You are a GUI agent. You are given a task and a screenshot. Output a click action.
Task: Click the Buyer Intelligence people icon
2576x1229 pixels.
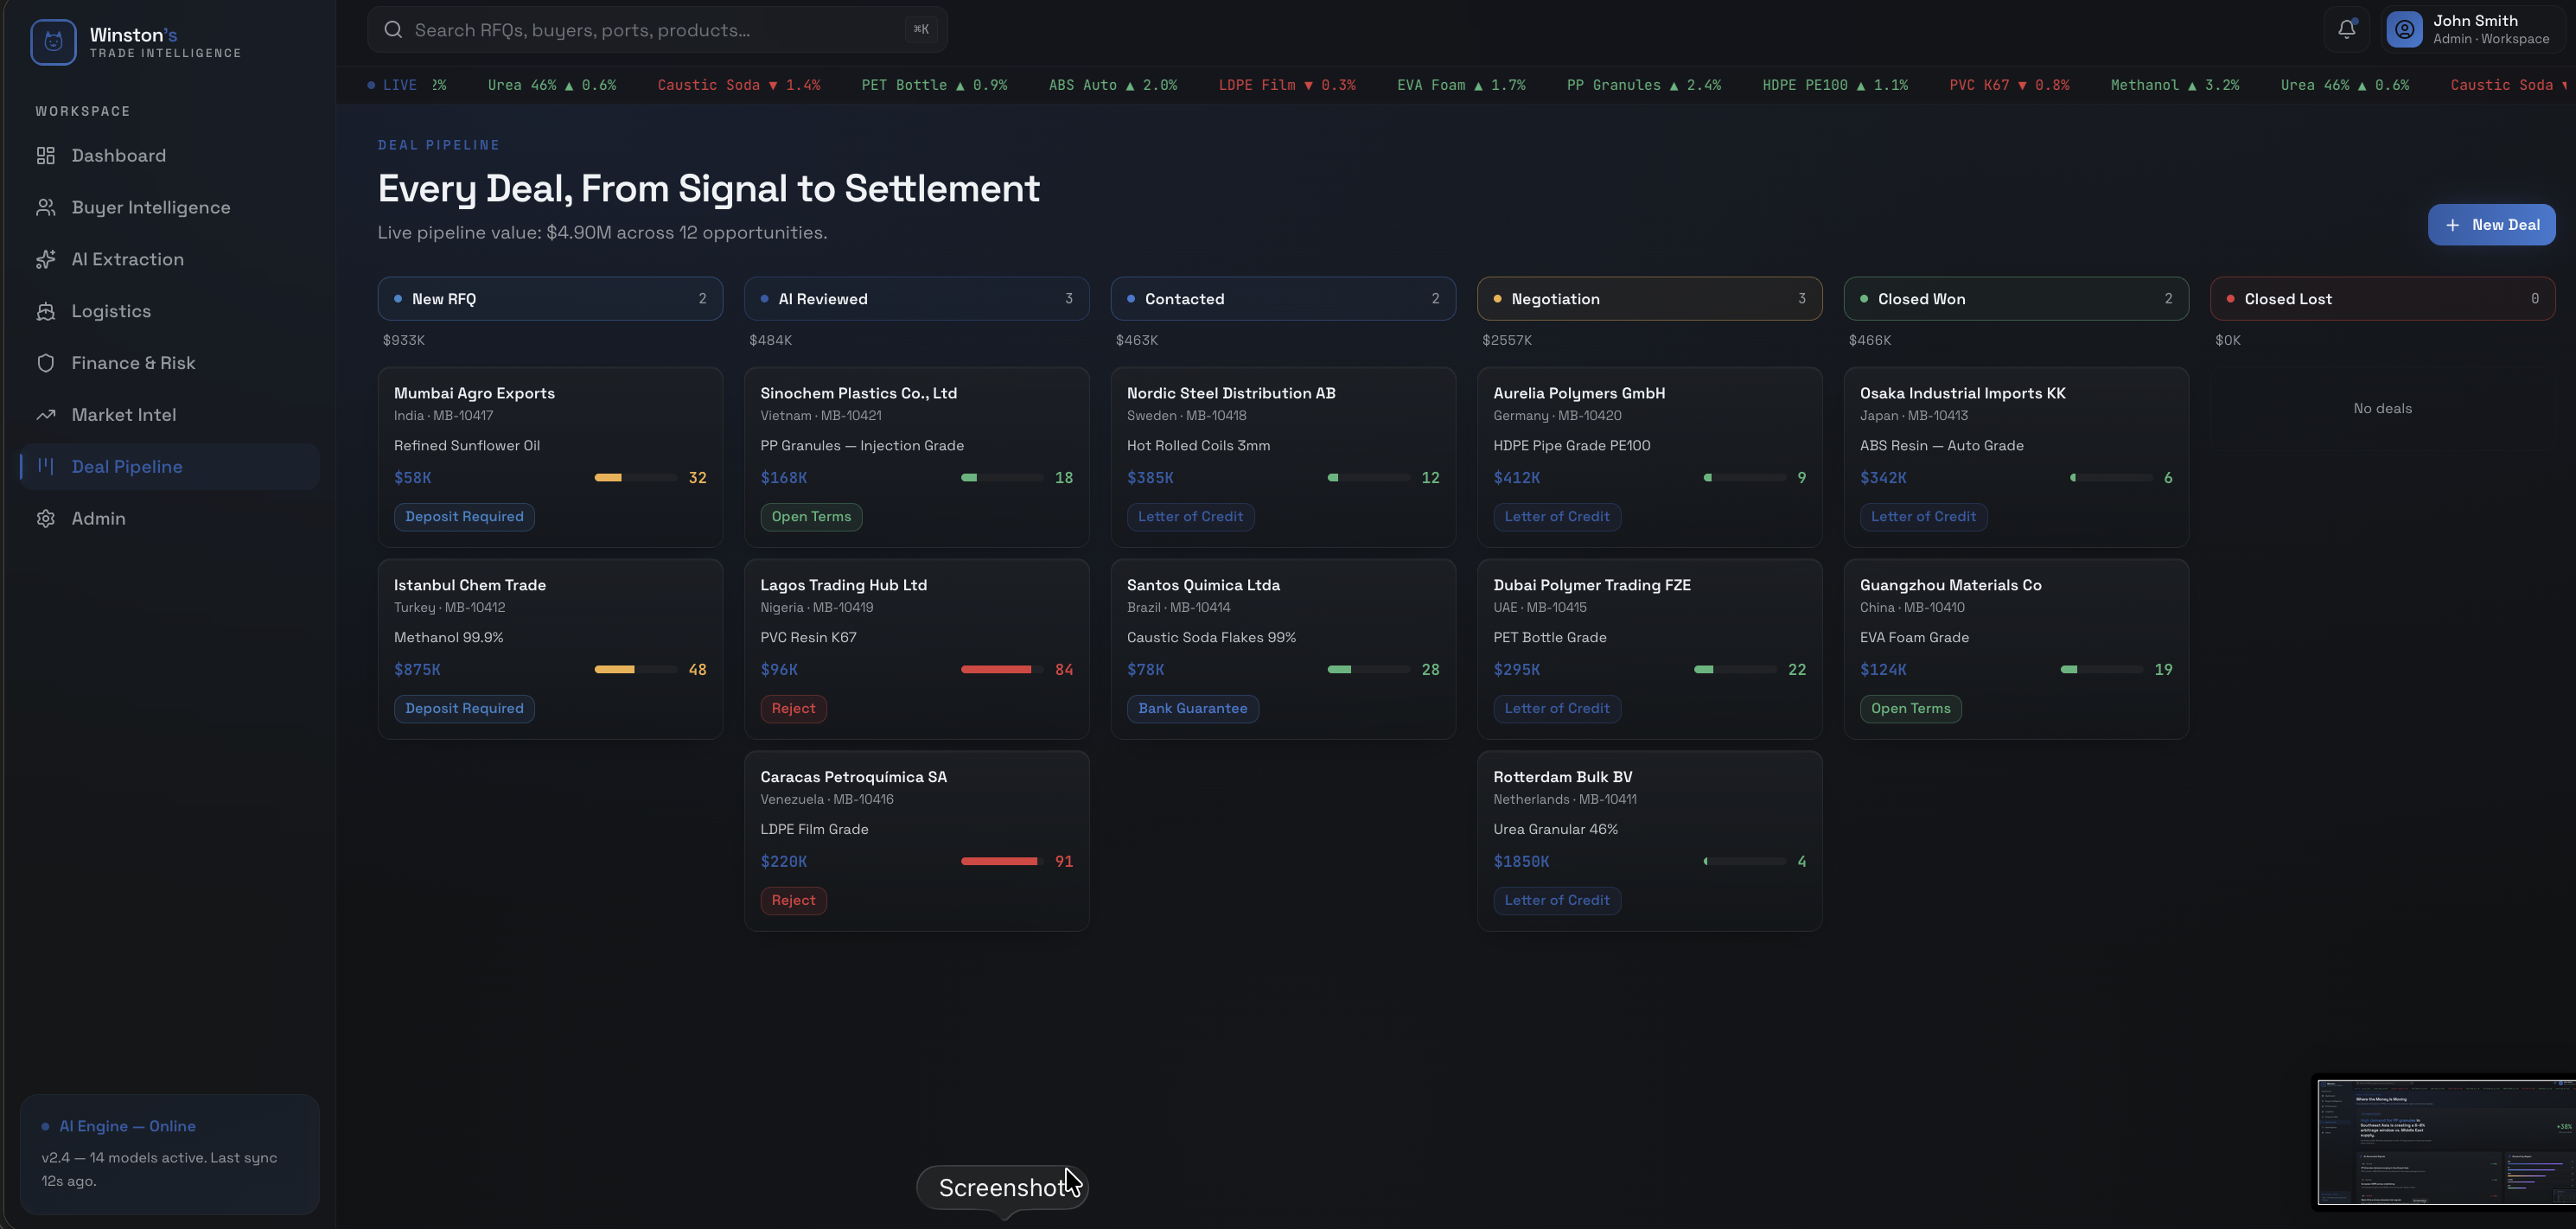(x=45, y=207)
